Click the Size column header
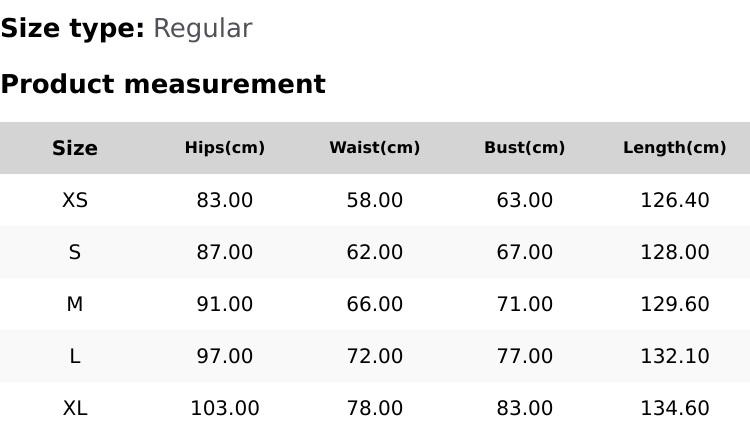Image resolution: width=750 pixels, height=434 pixels. (x=75, y=148)
